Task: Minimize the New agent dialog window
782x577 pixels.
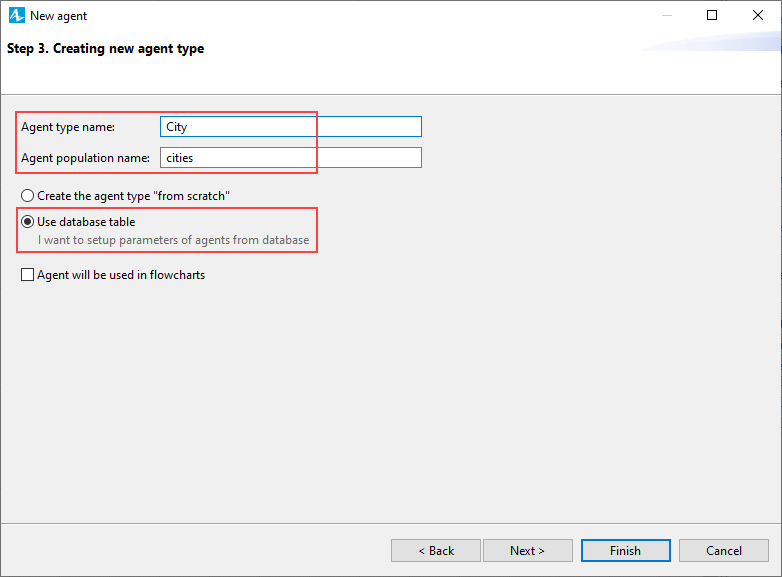Action: click(x=667, y=15)
